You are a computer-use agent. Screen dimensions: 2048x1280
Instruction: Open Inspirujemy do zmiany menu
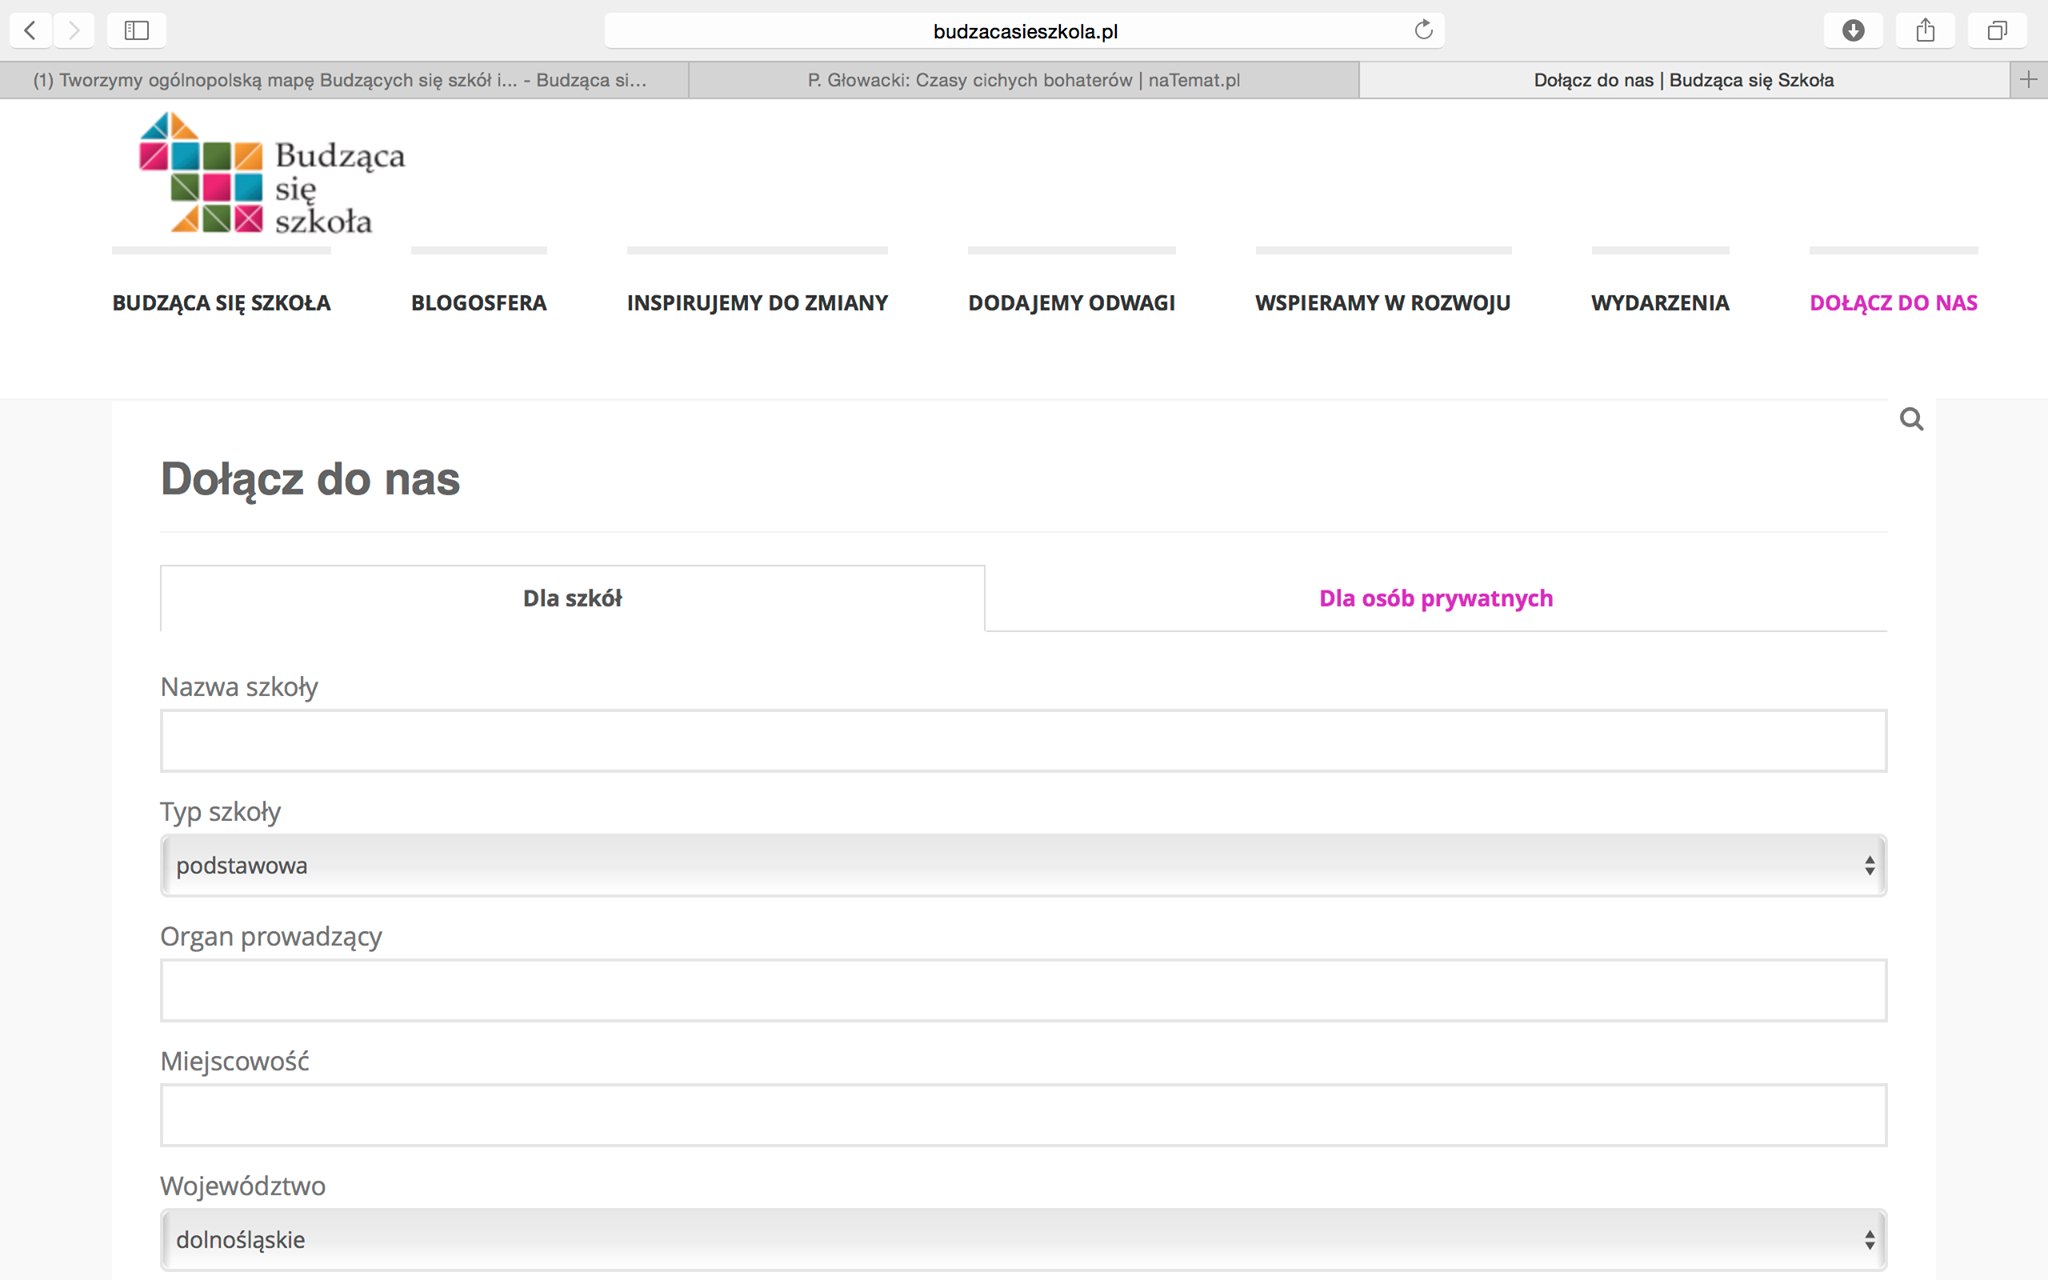point(757,302)
